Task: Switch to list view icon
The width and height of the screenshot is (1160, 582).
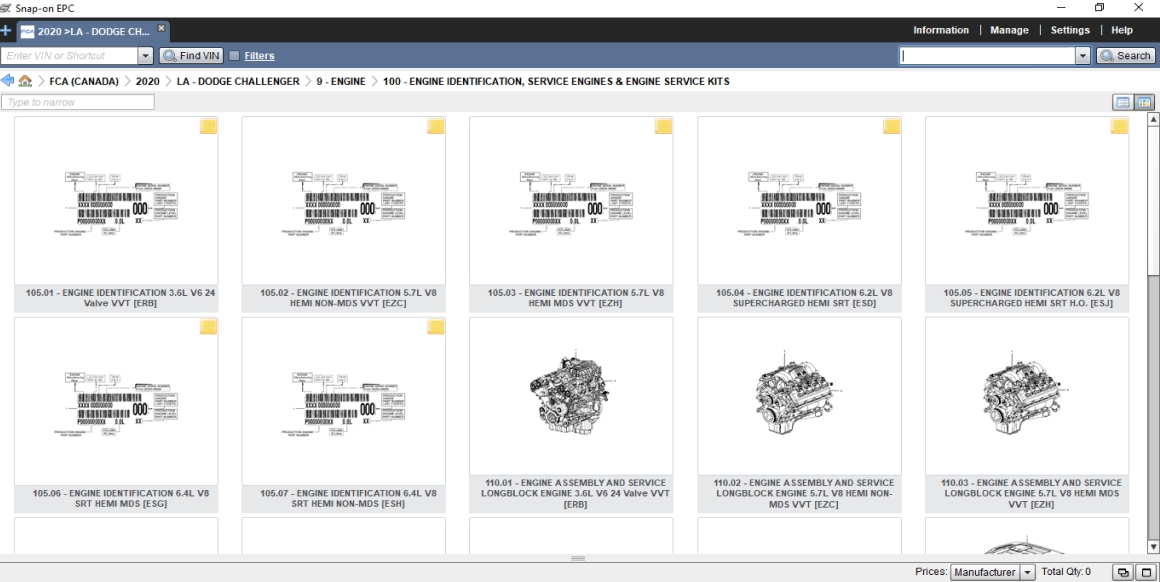Action: pos(1122,102)
